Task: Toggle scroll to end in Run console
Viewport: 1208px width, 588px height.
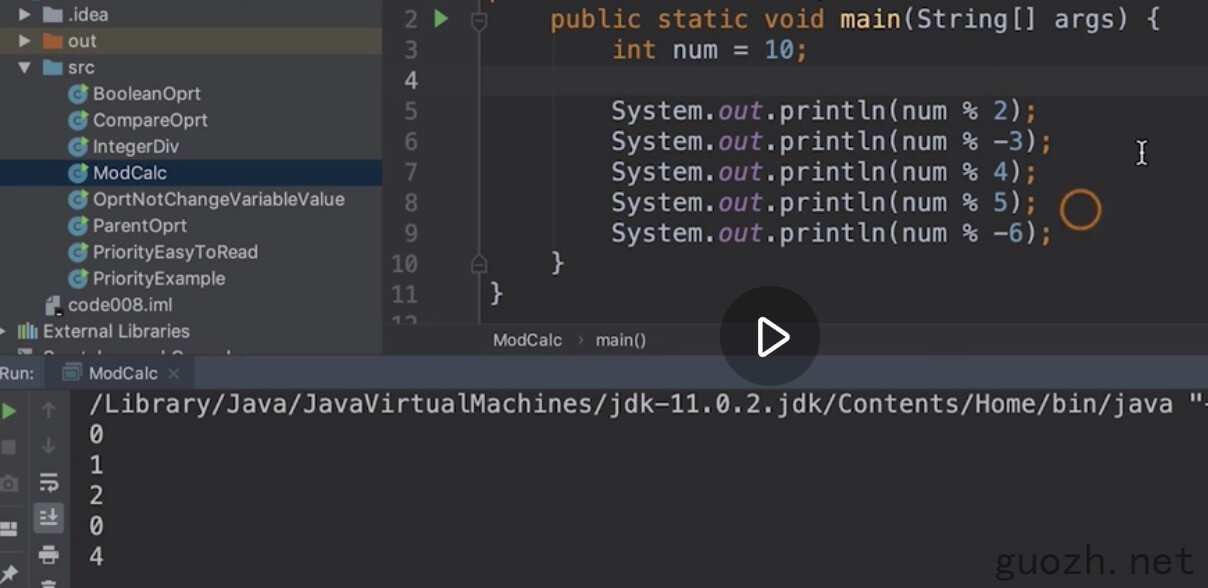Action: tap(48, 518)
